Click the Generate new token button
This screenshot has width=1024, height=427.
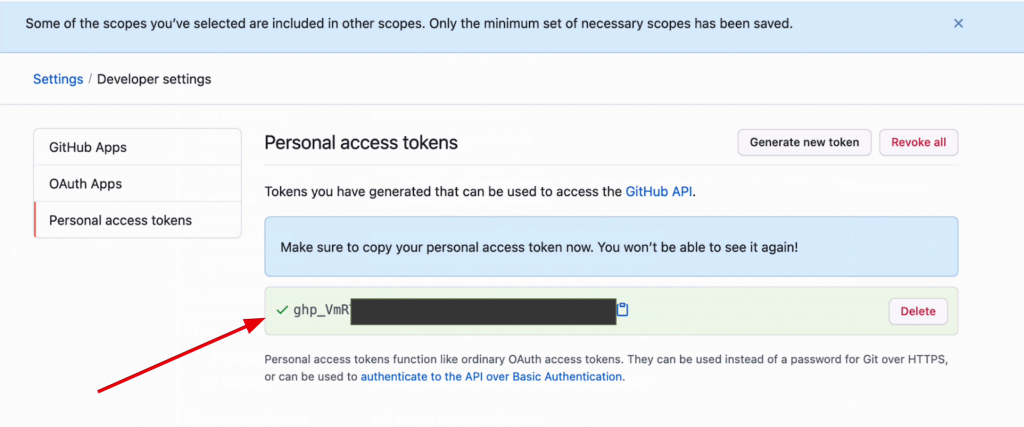coord(804,142)
